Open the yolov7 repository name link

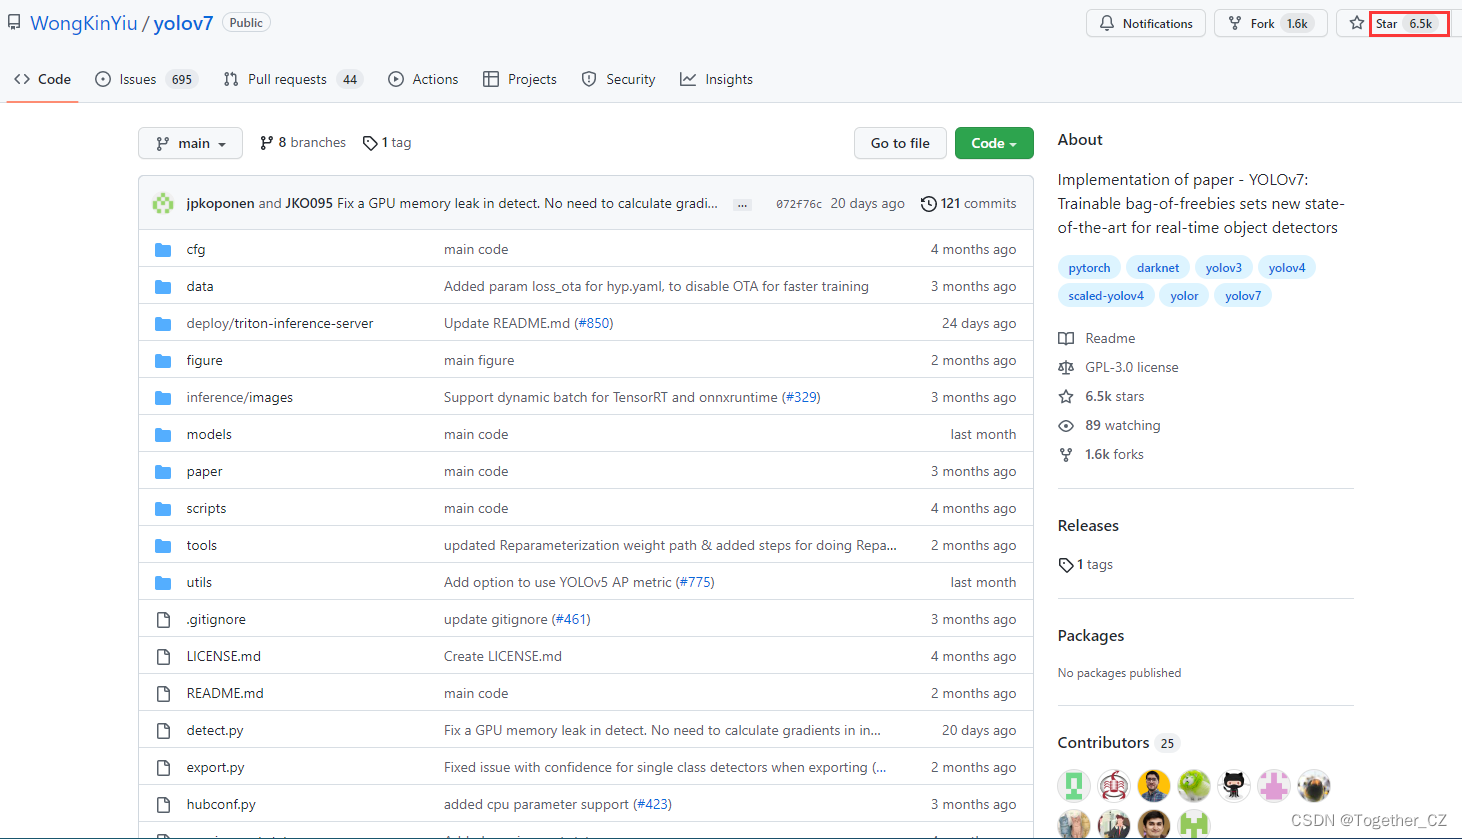coord(183,23)
